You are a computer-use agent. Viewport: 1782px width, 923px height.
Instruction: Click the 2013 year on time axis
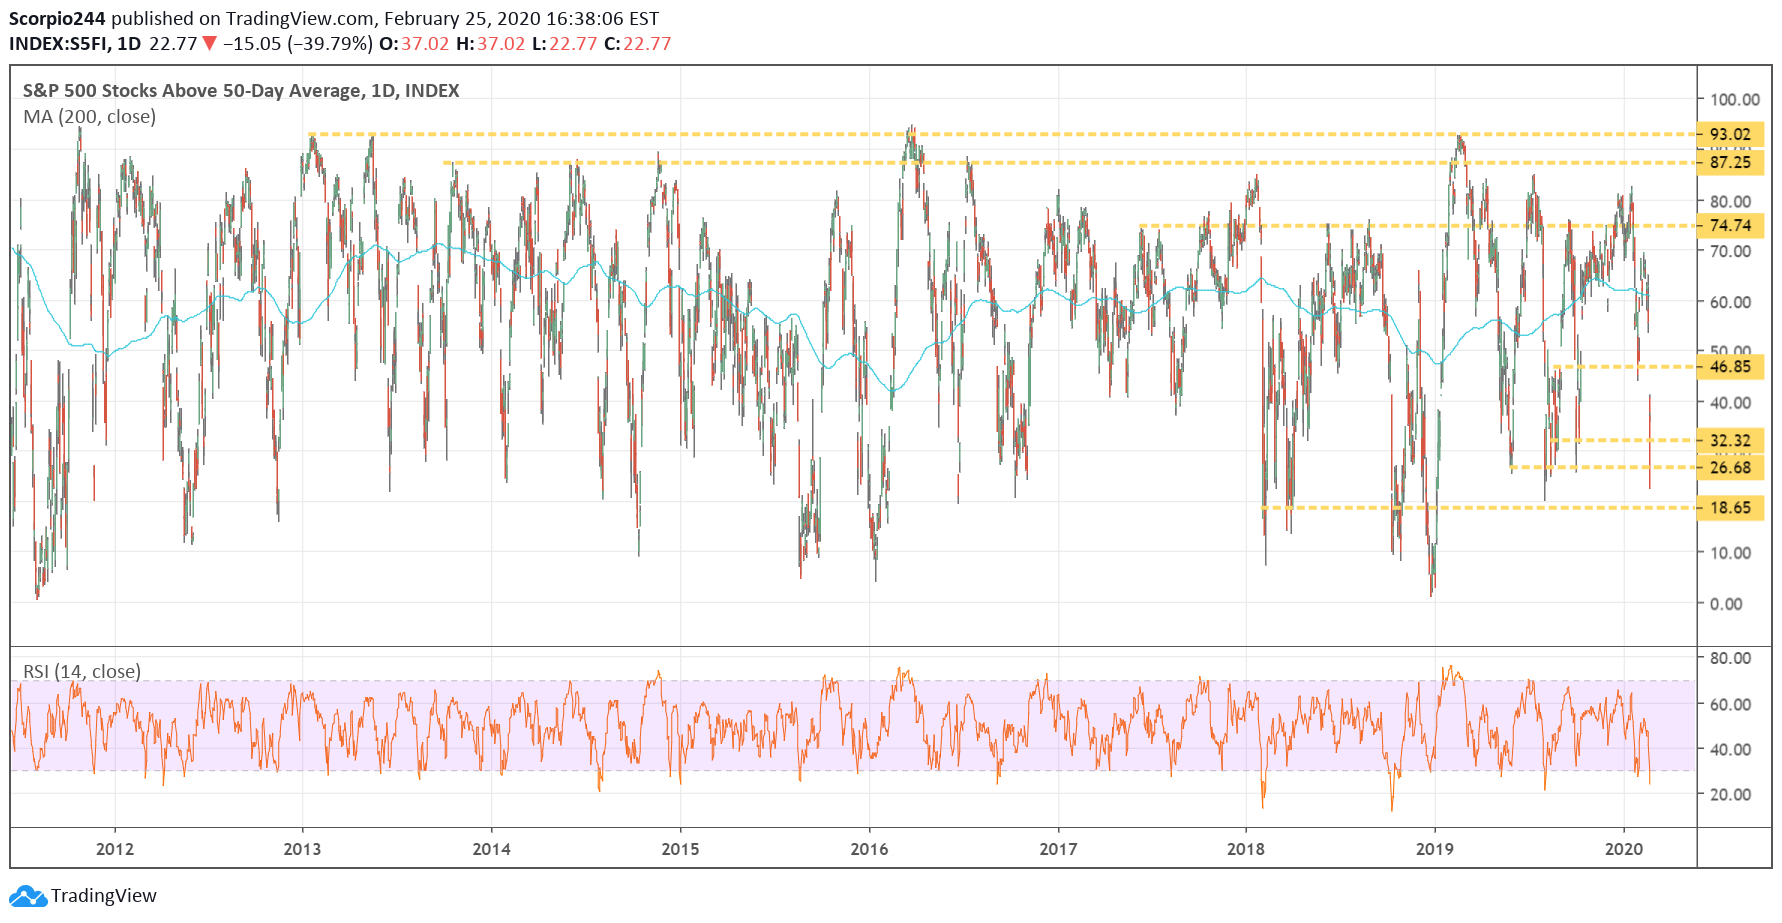point(302,849)
